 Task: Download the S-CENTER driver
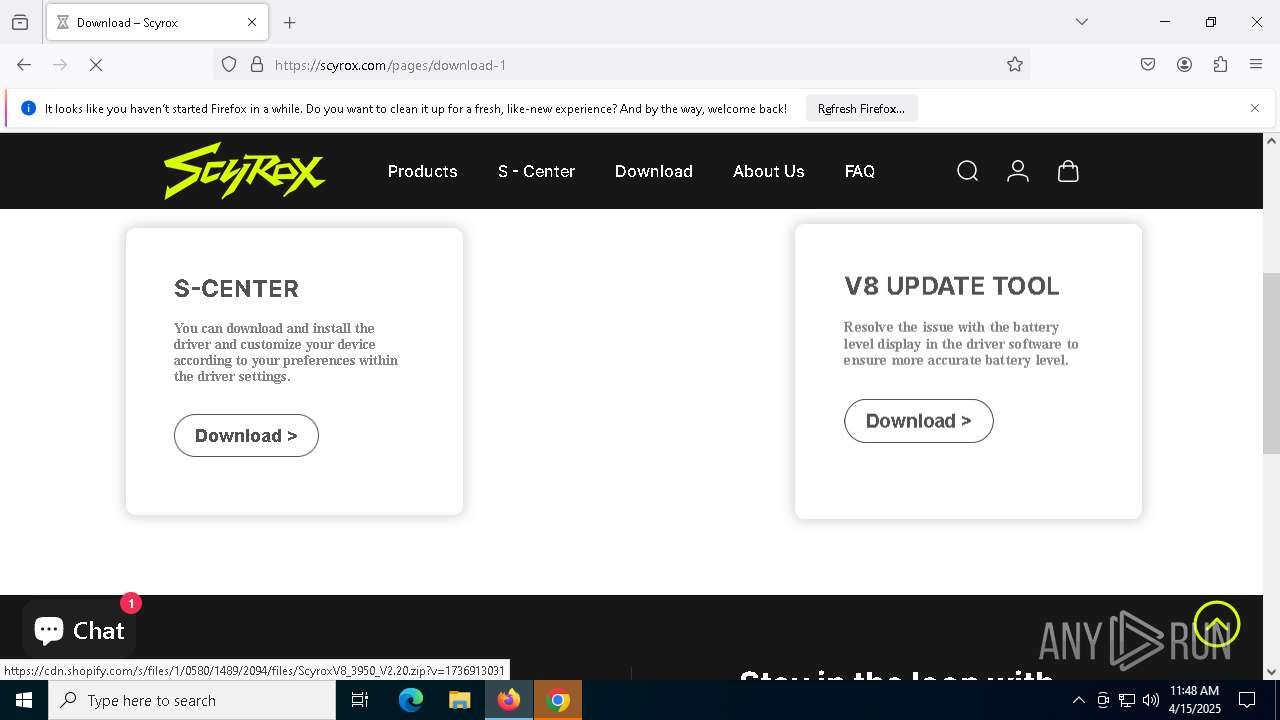tap(246, 436)
